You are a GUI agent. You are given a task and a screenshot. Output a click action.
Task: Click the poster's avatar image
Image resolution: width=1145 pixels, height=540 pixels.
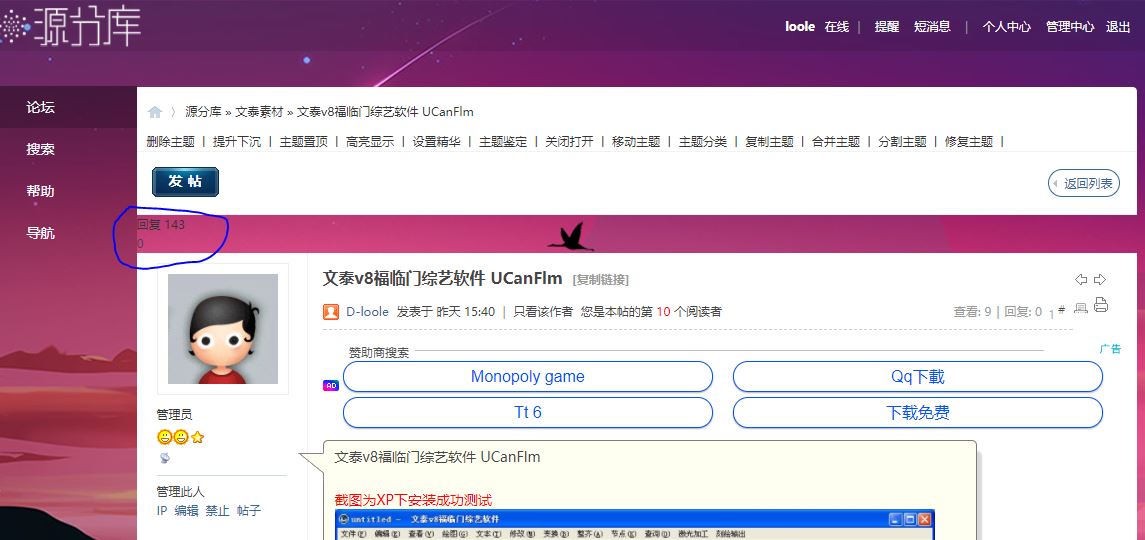[223, 329]
